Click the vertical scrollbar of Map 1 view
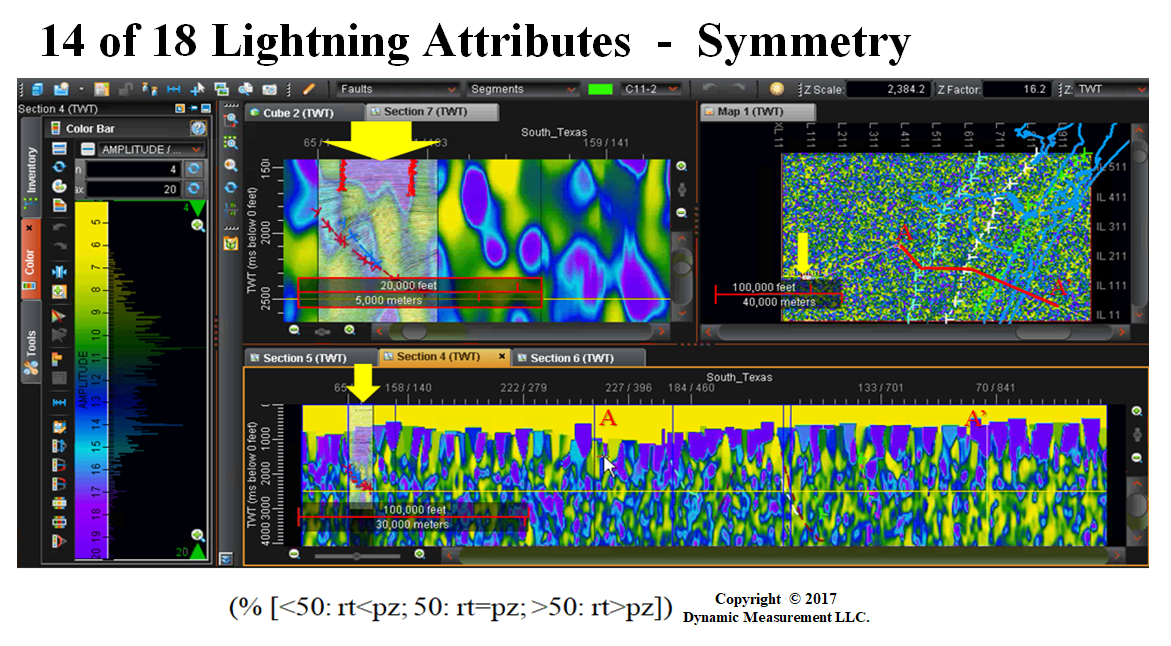 pos(1138,223)
